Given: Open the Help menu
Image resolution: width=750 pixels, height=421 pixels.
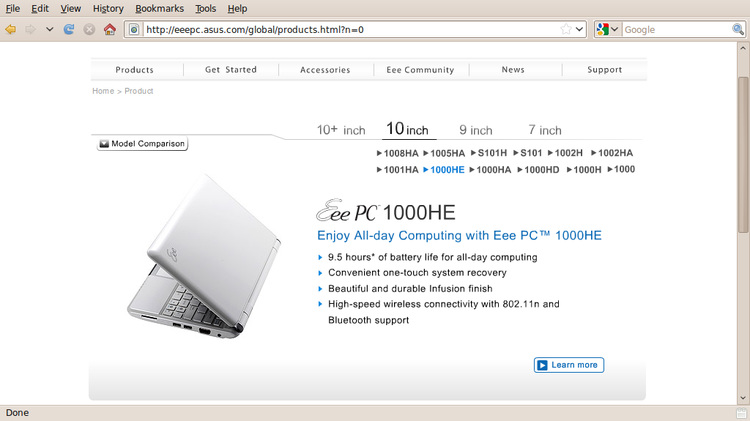Looking at the screenshot, I should pyautogui.click(x=237, y=9).
